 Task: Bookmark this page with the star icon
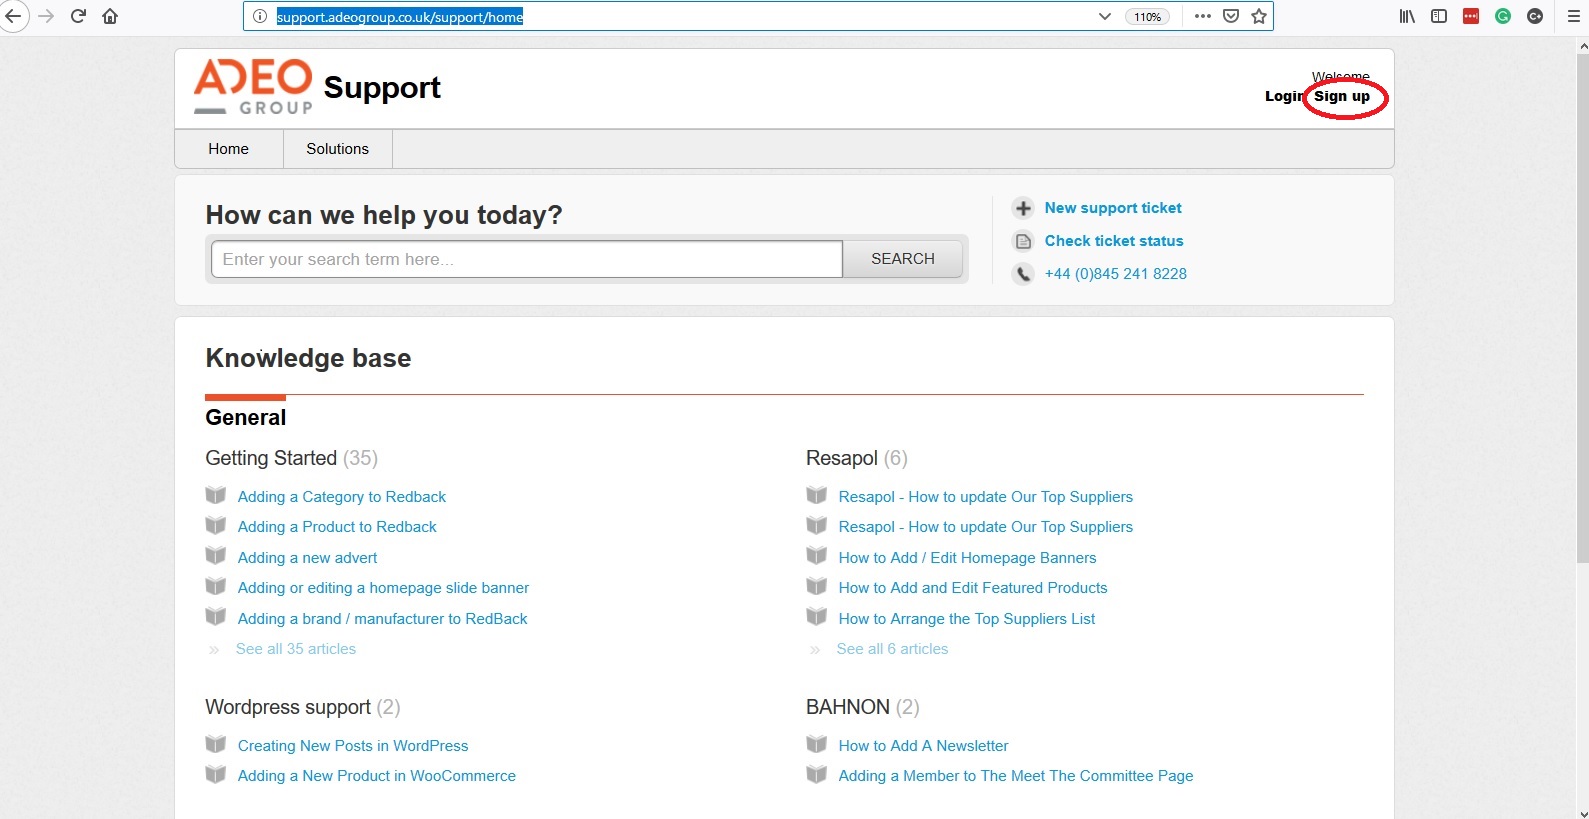(1259, 16)
